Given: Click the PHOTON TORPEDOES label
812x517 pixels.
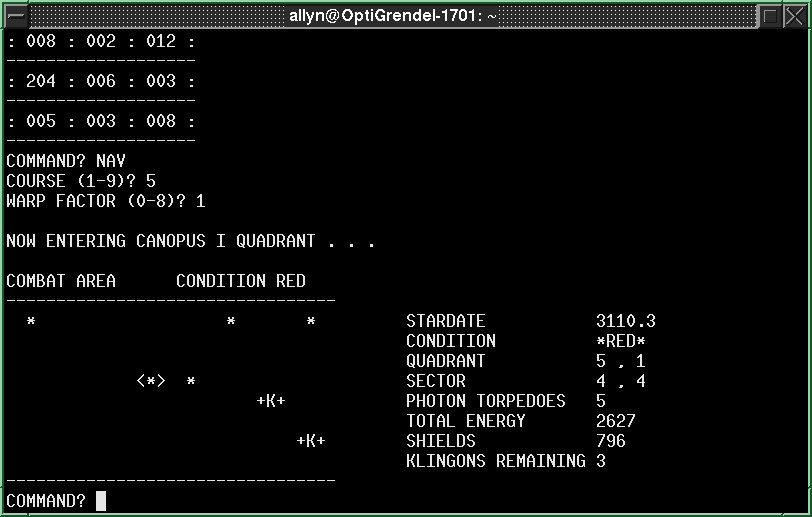Looking at the screenshot, I should click(x=485, y=401).
